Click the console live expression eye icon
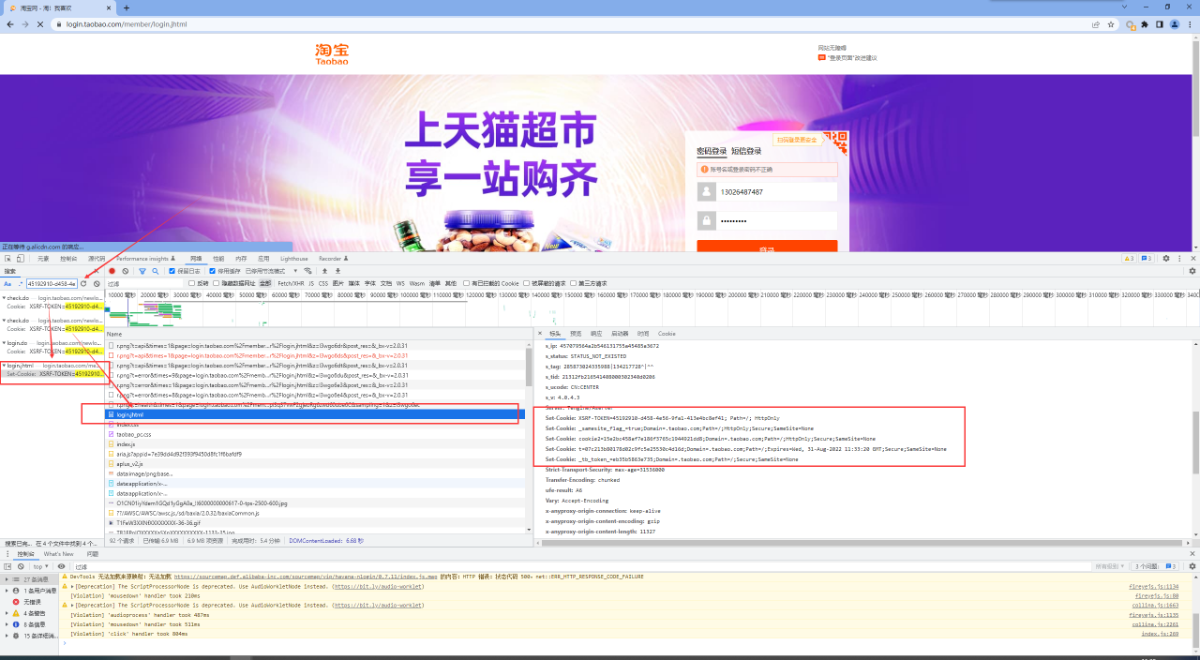 coord(61,566)
